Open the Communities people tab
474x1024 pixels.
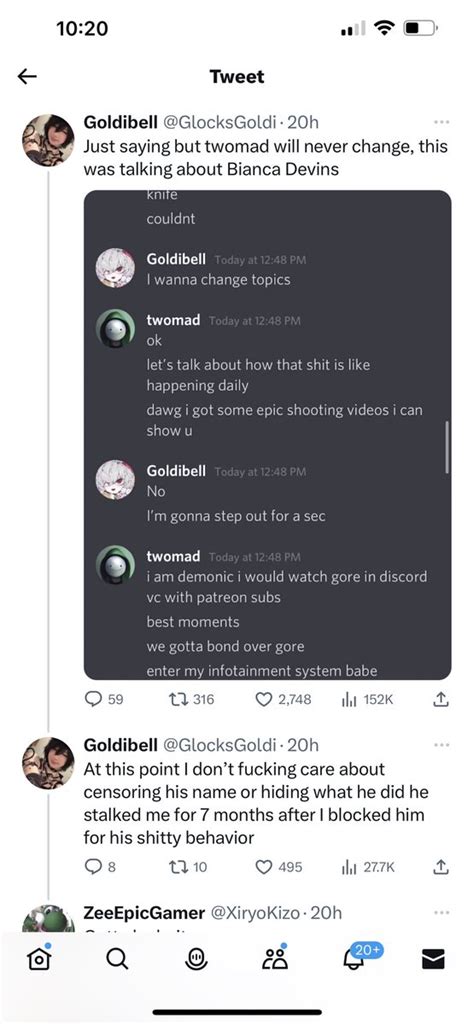pyautogui.click(x=275, y=957)
